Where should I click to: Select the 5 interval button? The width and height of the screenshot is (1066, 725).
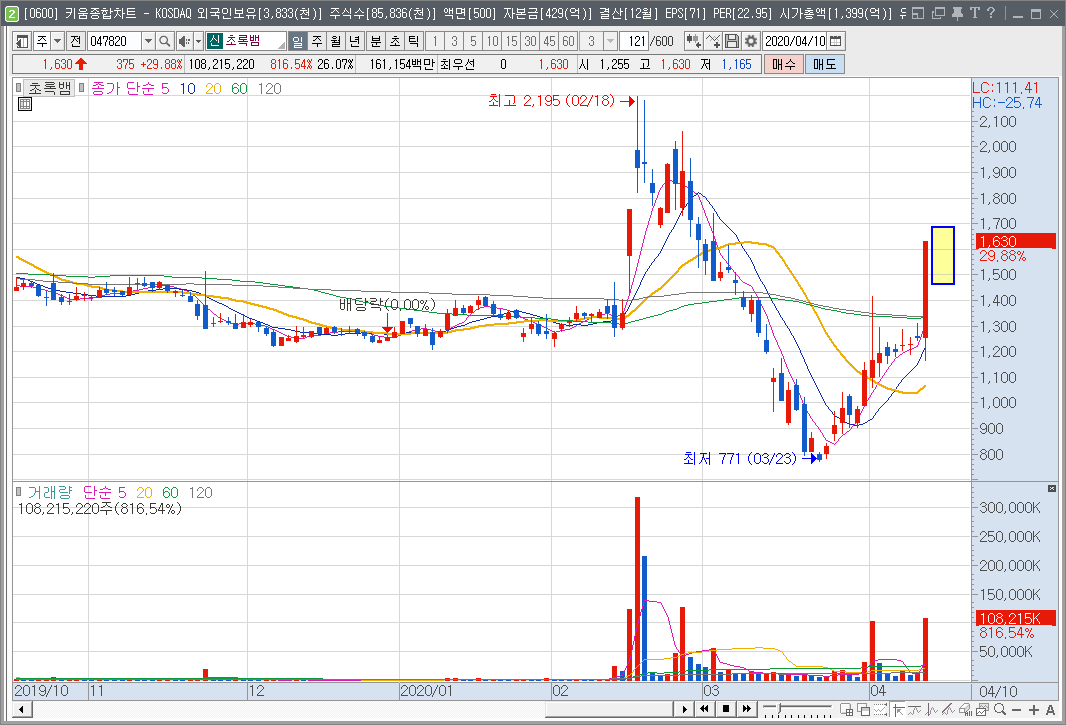[x=473, y=41]
